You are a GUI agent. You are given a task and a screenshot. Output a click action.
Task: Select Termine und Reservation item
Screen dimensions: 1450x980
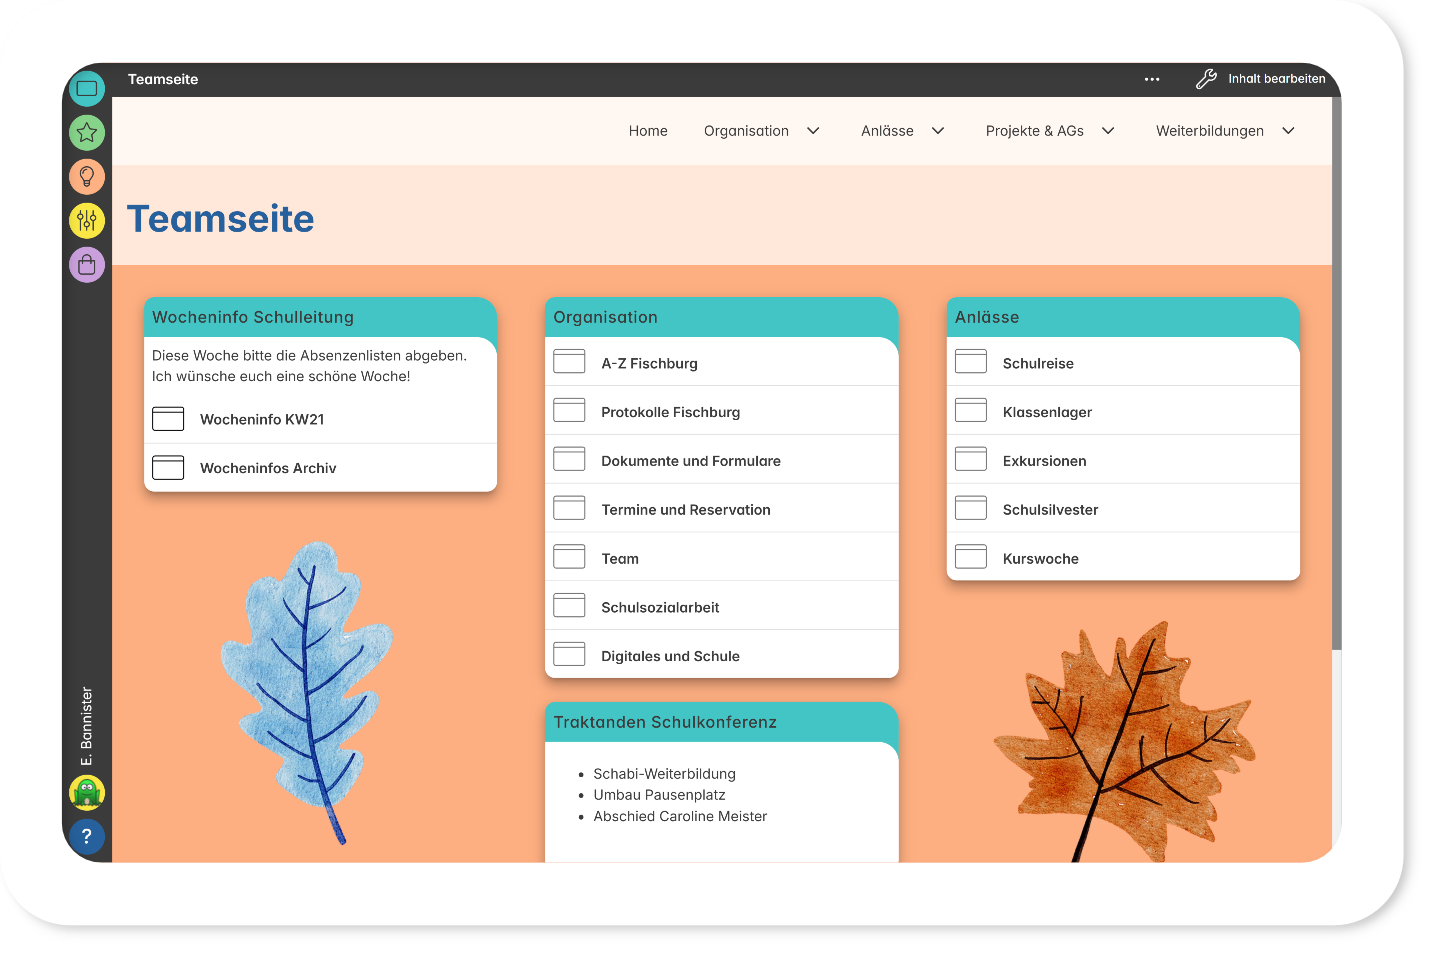click(x=685, y=510)
